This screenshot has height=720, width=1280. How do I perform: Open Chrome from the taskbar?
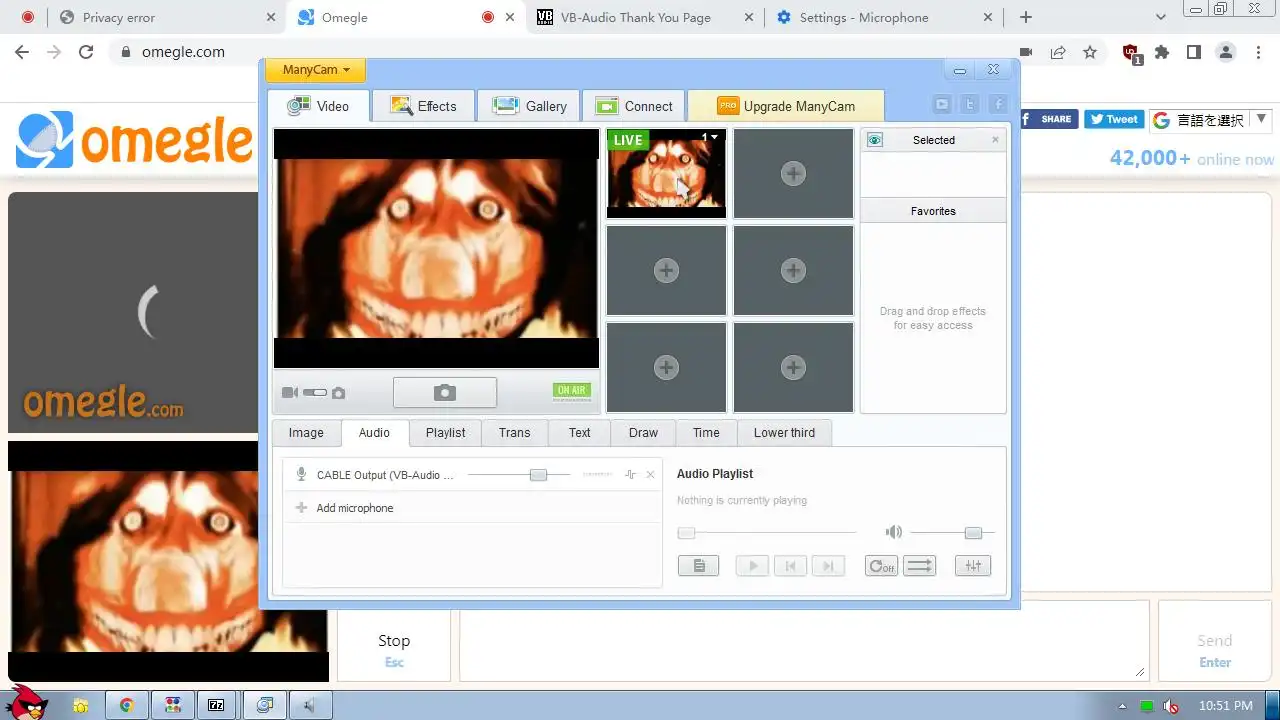127,705
